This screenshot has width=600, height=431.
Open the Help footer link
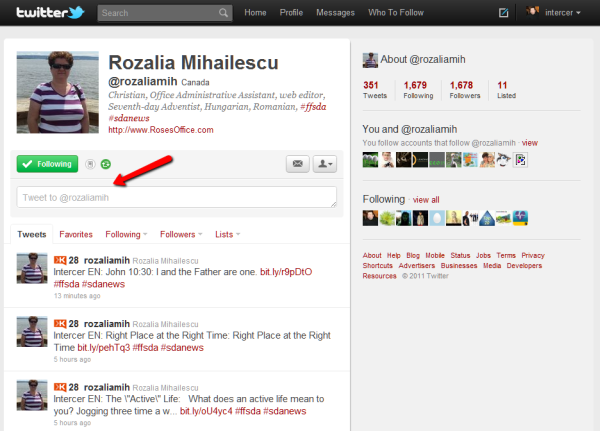click(393, 255)
